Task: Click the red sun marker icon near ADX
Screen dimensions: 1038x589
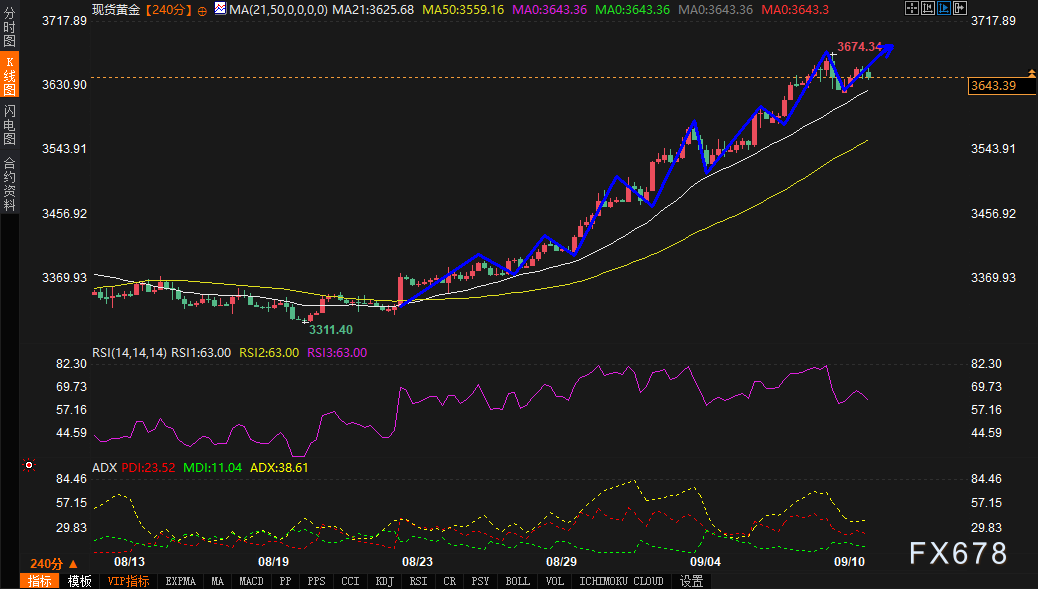Action: 29,465
